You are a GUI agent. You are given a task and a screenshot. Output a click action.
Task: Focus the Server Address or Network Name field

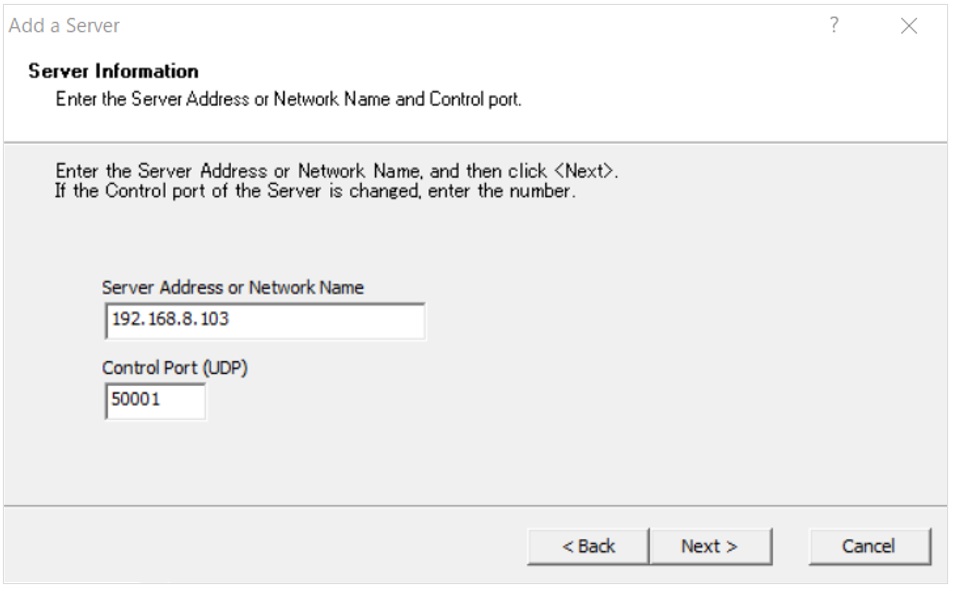point(265,321)
